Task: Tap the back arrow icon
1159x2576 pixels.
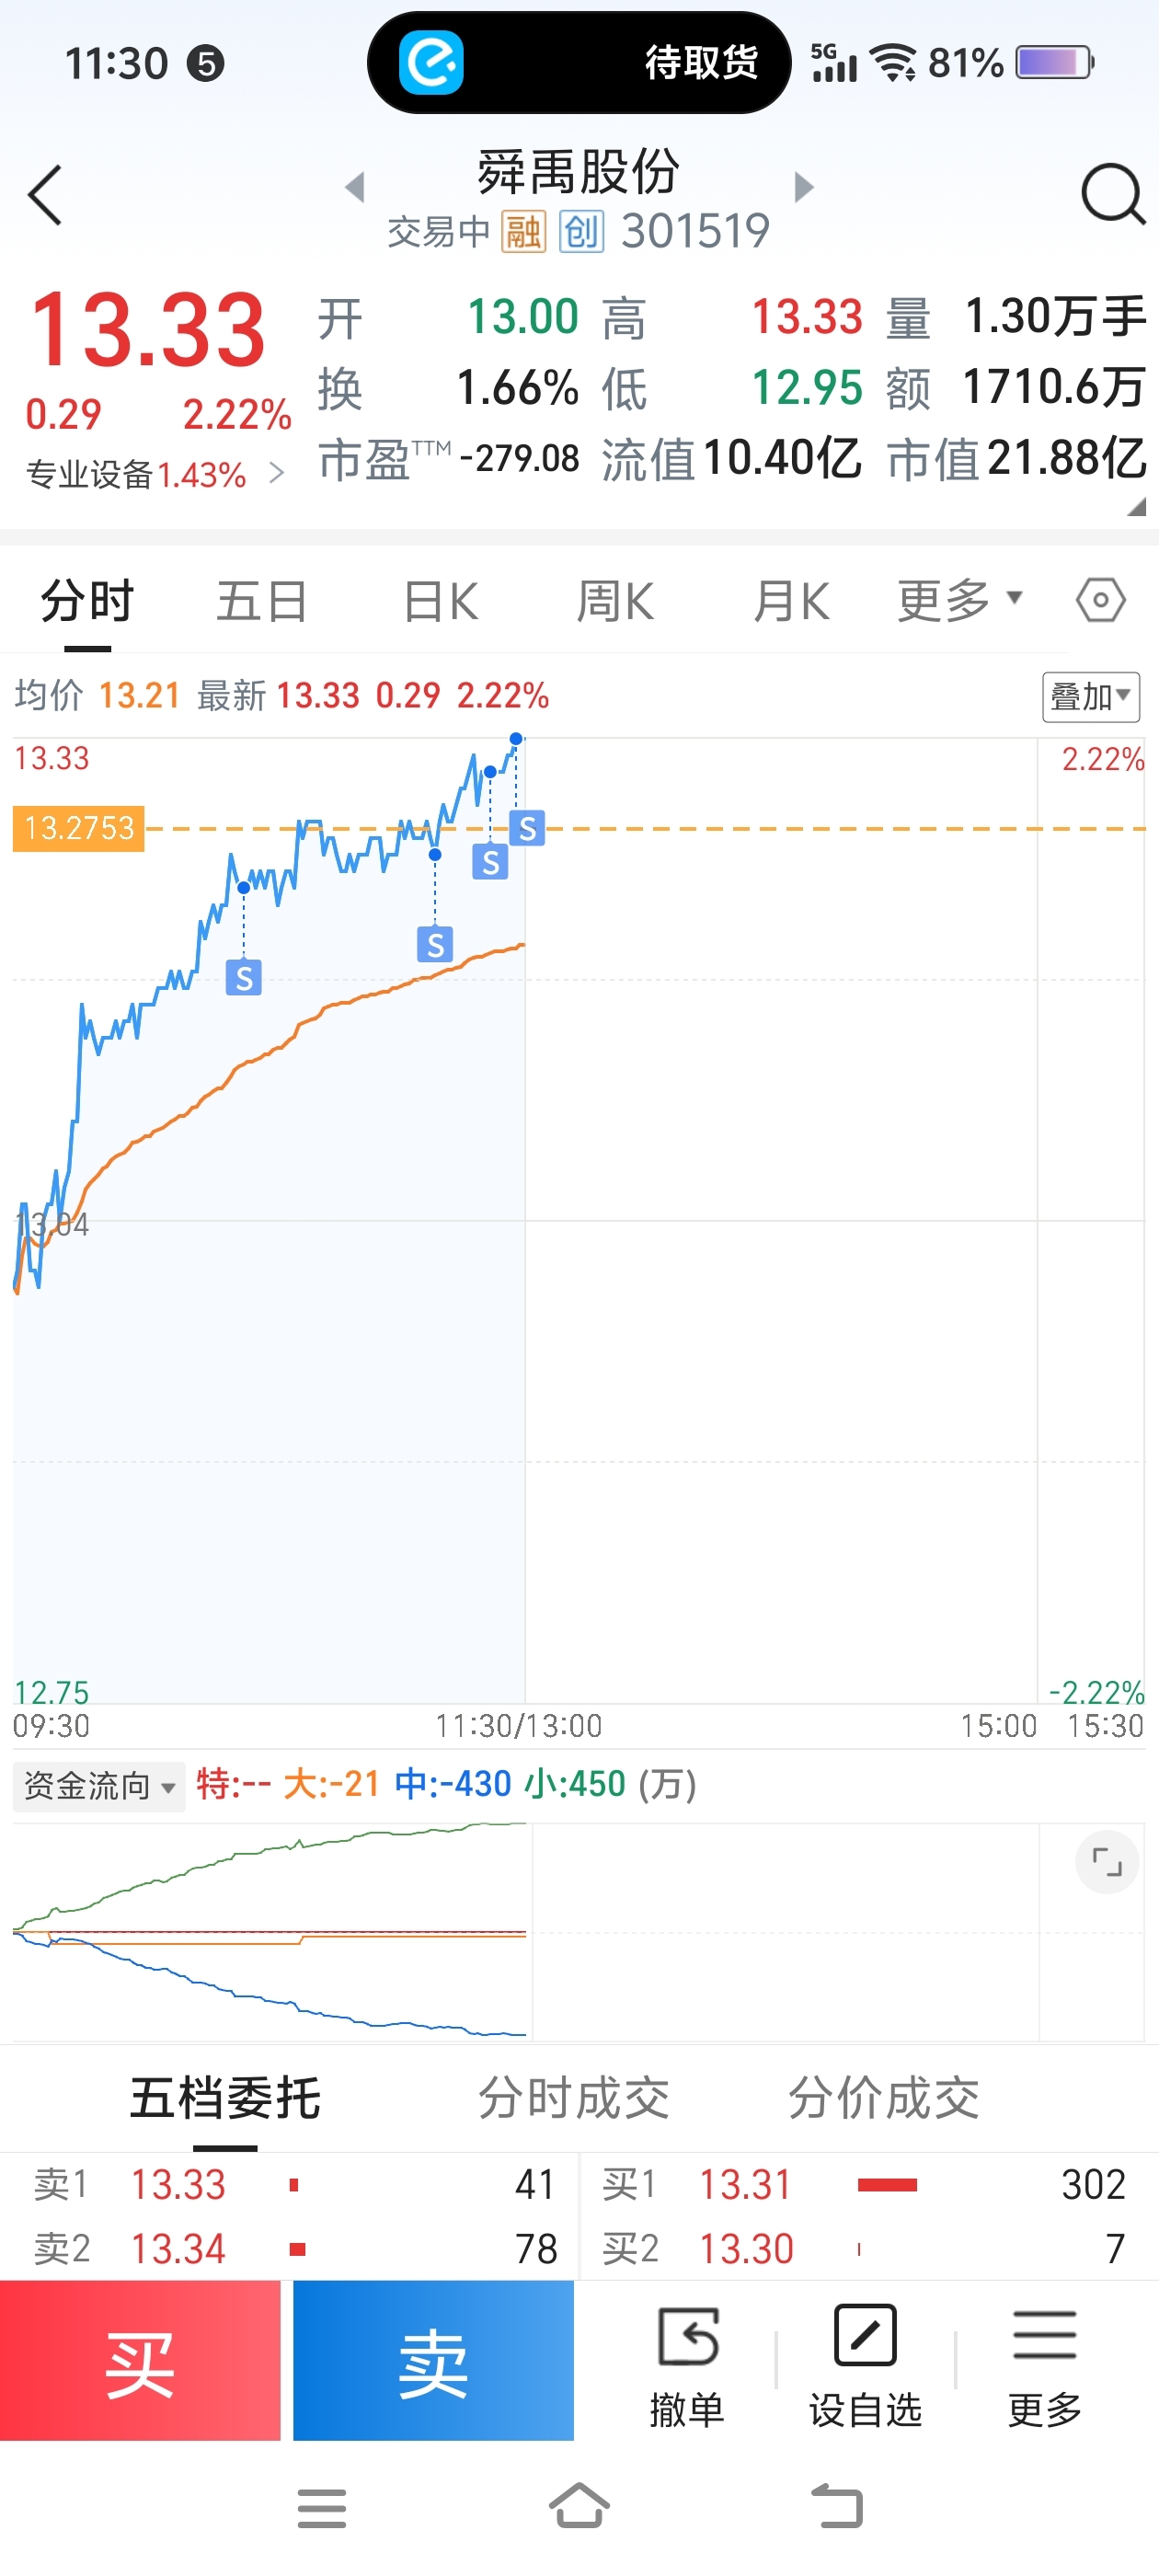Action: 46,196
